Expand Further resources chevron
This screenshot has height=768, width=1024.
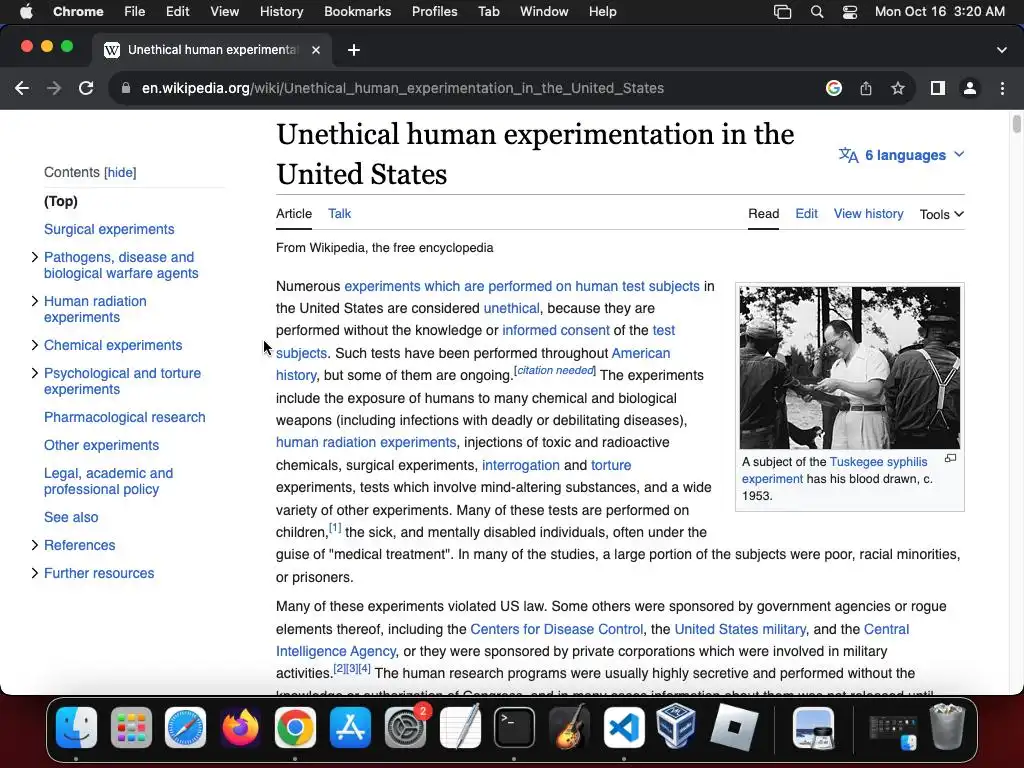coord(35,573)
